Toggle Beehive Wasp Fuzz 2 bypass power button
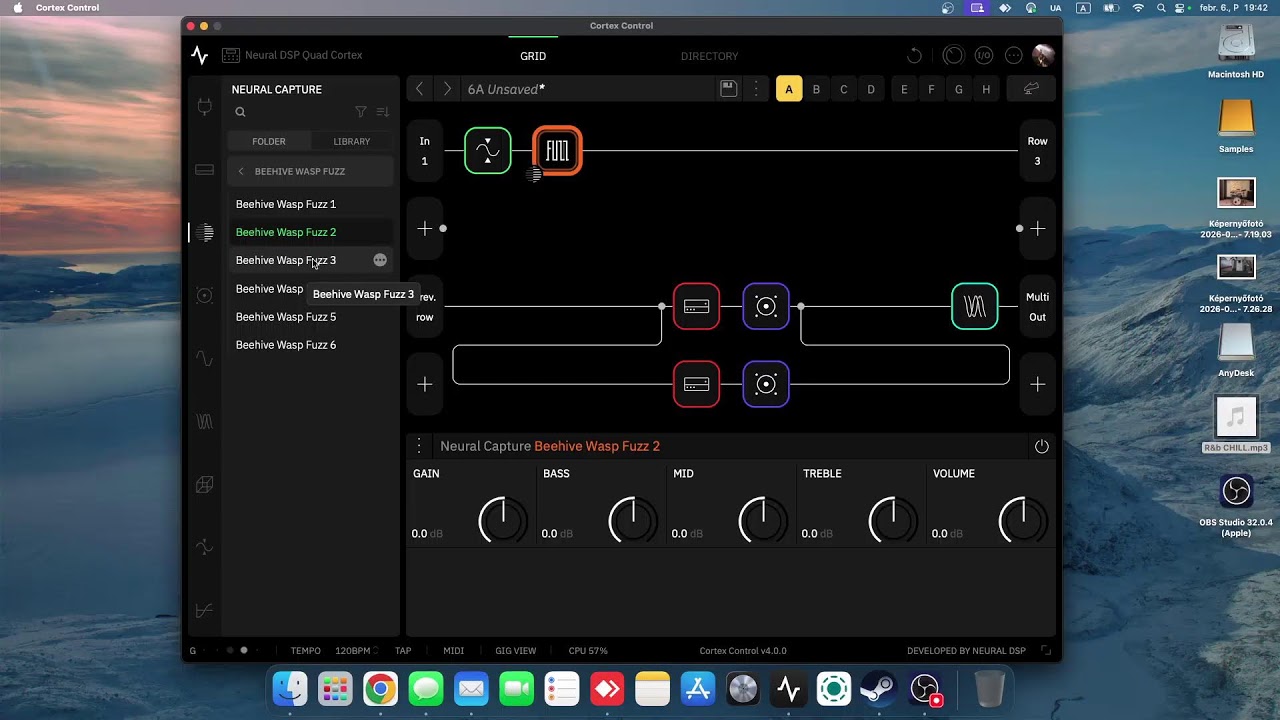 pos(1042,447)
